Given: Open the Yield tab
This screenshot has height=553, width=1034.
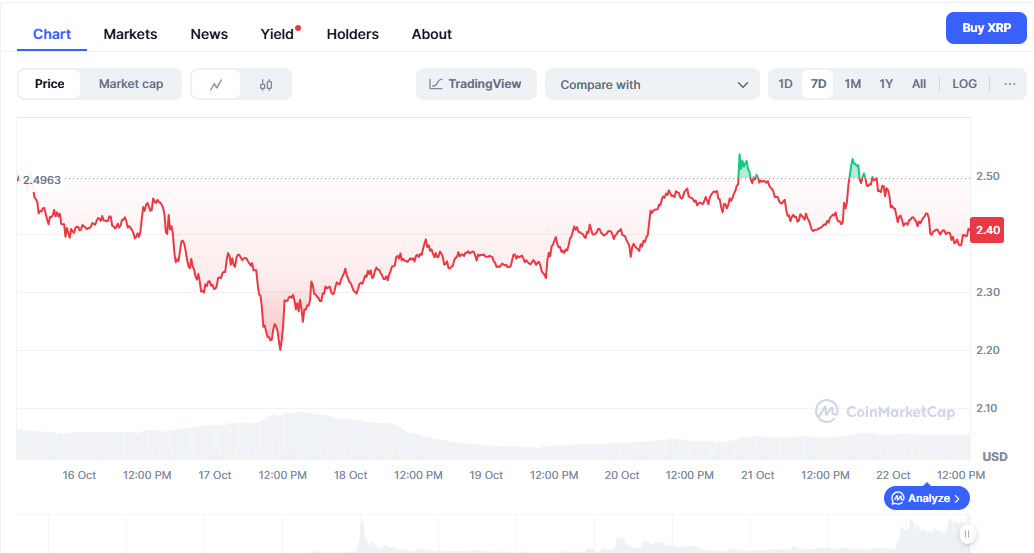Looking at the screenshot, I should tap(277, 34).
